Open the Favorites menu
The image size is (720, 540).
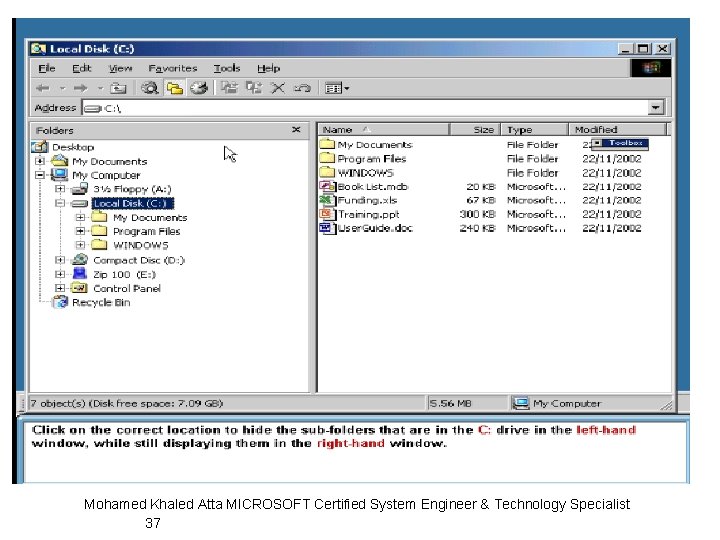tap(173, 68)
